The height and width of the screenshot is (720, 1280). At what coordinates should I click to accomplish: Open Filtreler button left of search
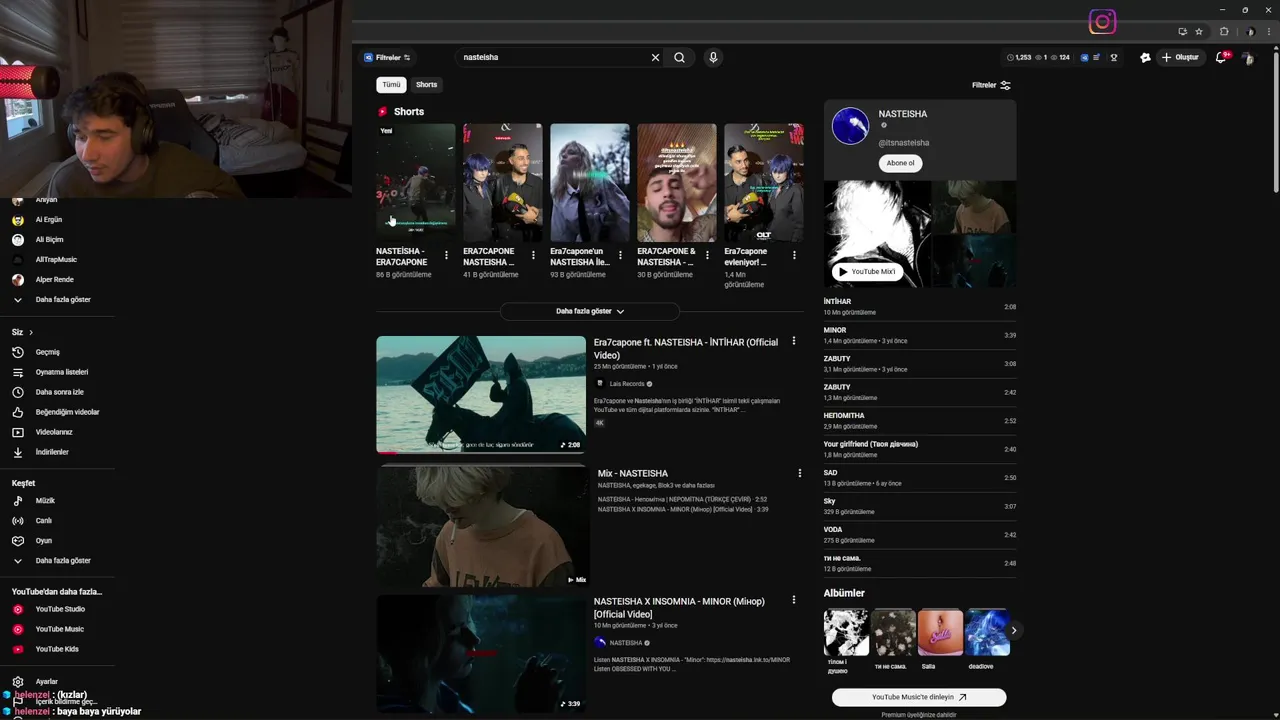tap(387, 57)
